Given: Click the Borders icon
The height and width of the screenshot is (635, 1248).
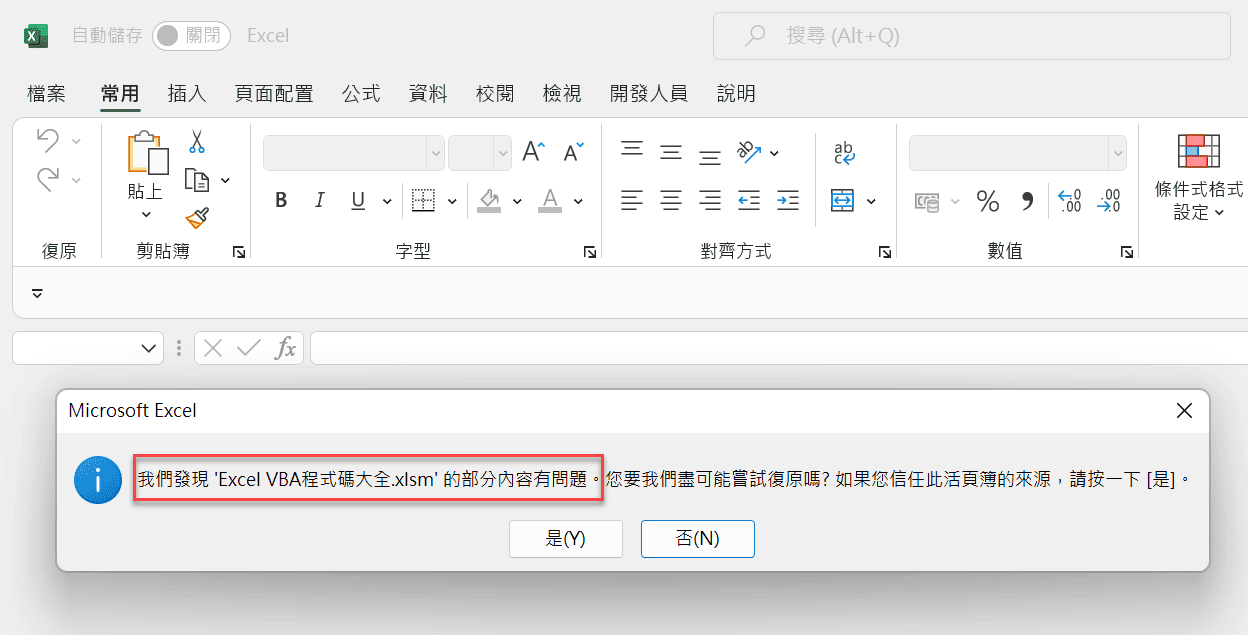Looking at the screenshot, I should click(x=424, y=200).
